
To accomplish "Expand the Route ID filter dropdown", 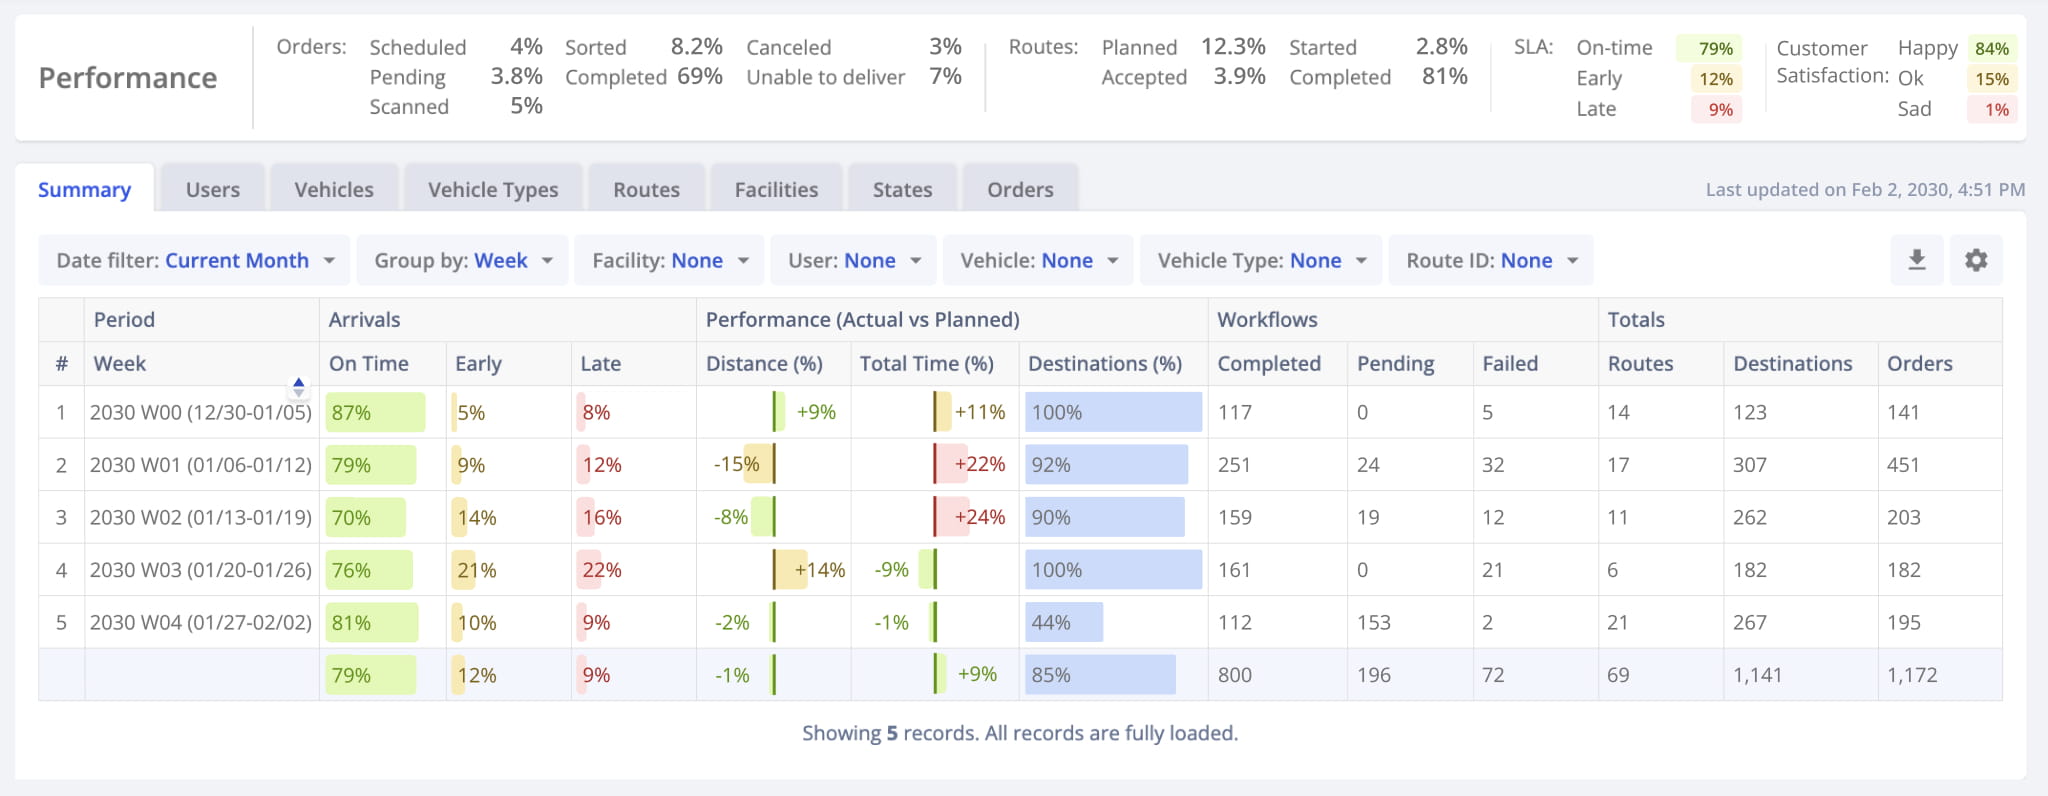I will [1491, 261].
